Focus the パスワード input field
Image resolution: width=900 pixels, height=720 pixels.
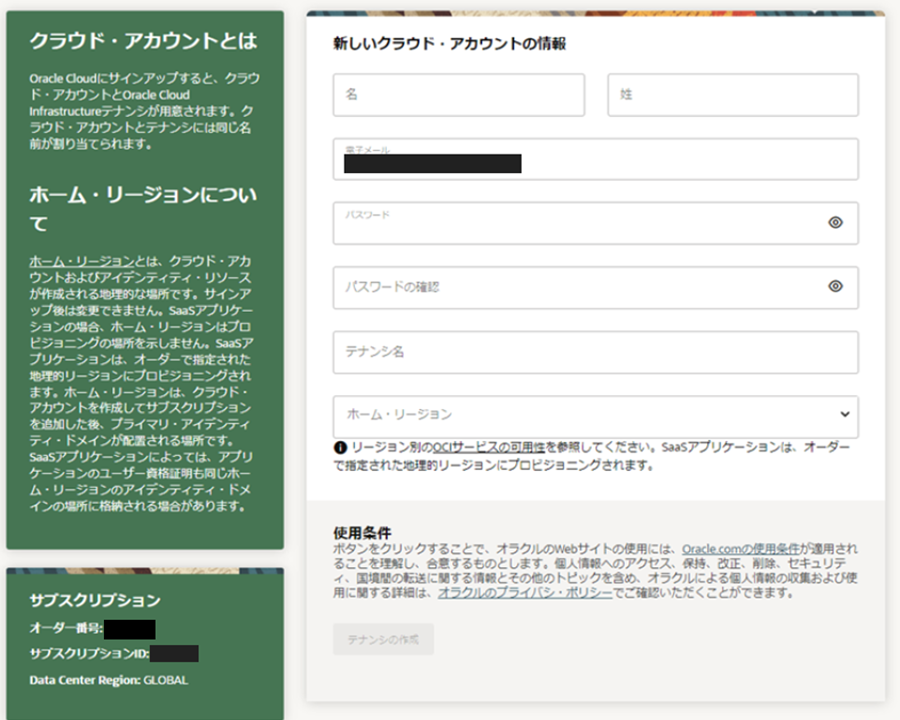pyautogui.click(x=596, y=223)
